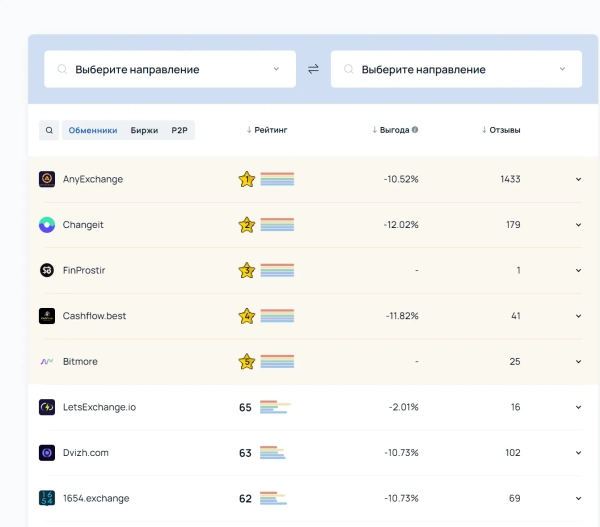Image resolution: width=600 pixels, height=527 pixels.
Task: Click the 102 reviews count for Dvizh.com
Action: coord(513,452)
